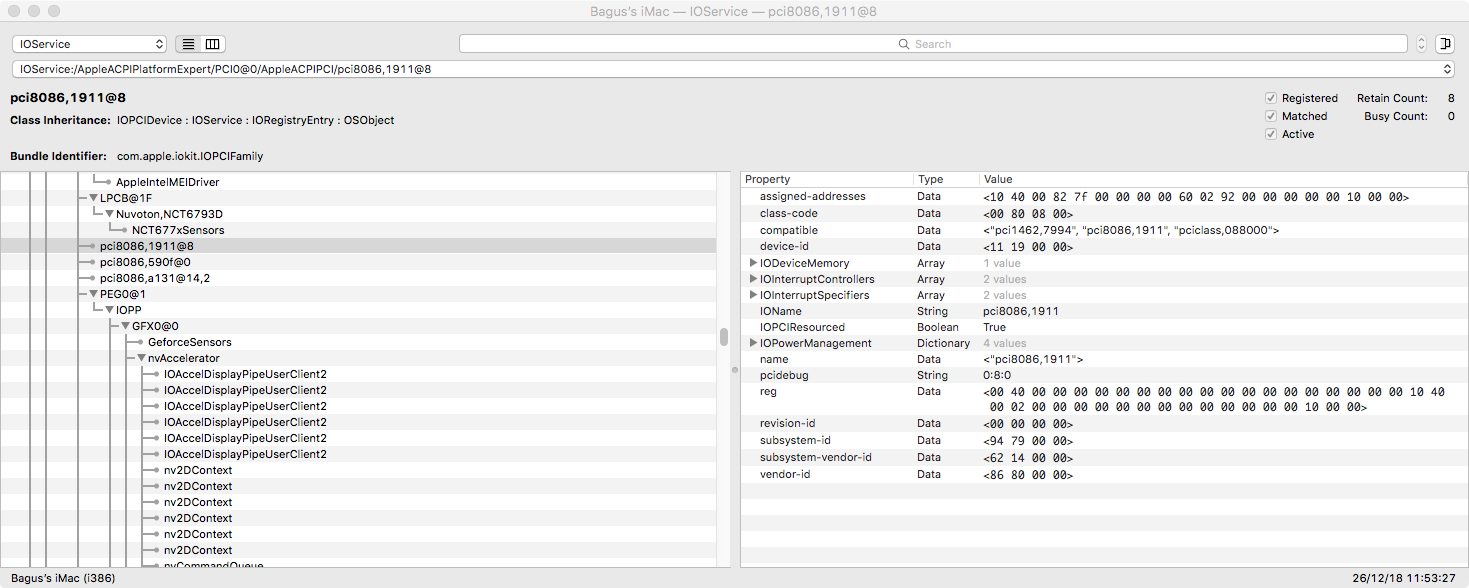Expand the IOPowerManagement dictionary

click(753, 343)
